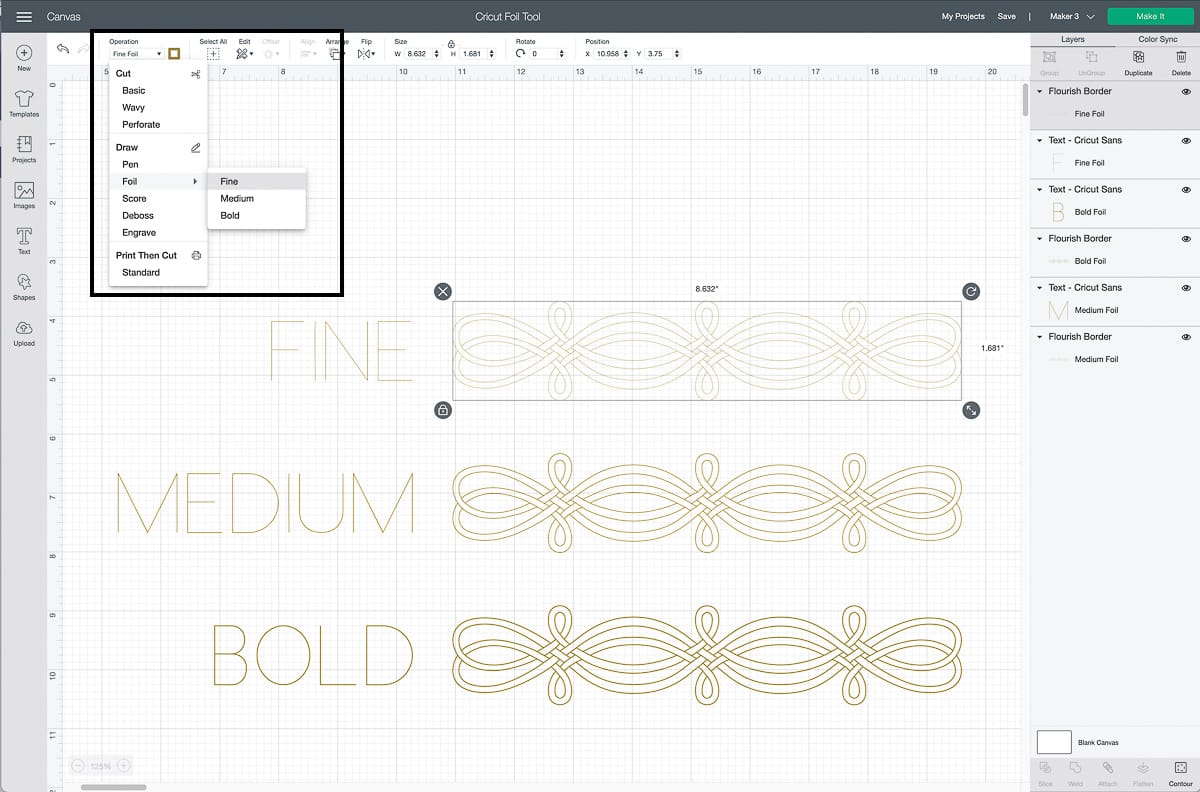
Task: Open the operation color swatch
Action: coord(174,54)
